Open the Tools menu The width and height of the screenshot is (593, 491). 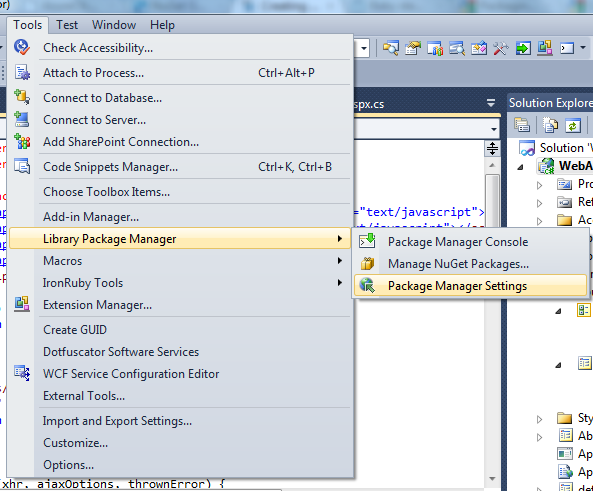[x=27, y=25]
